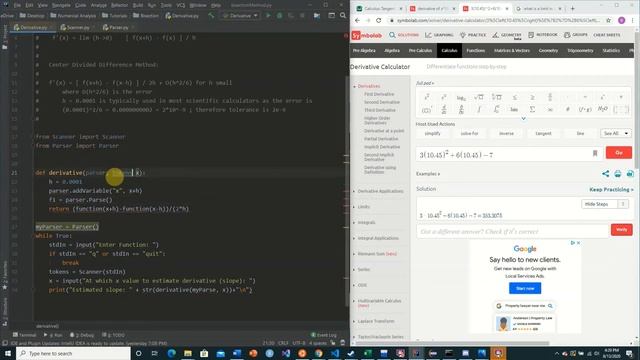Image resolution: width=640 pixels, height=360 pixels.
Task: Go back in the browser
Action: (358, 20)
